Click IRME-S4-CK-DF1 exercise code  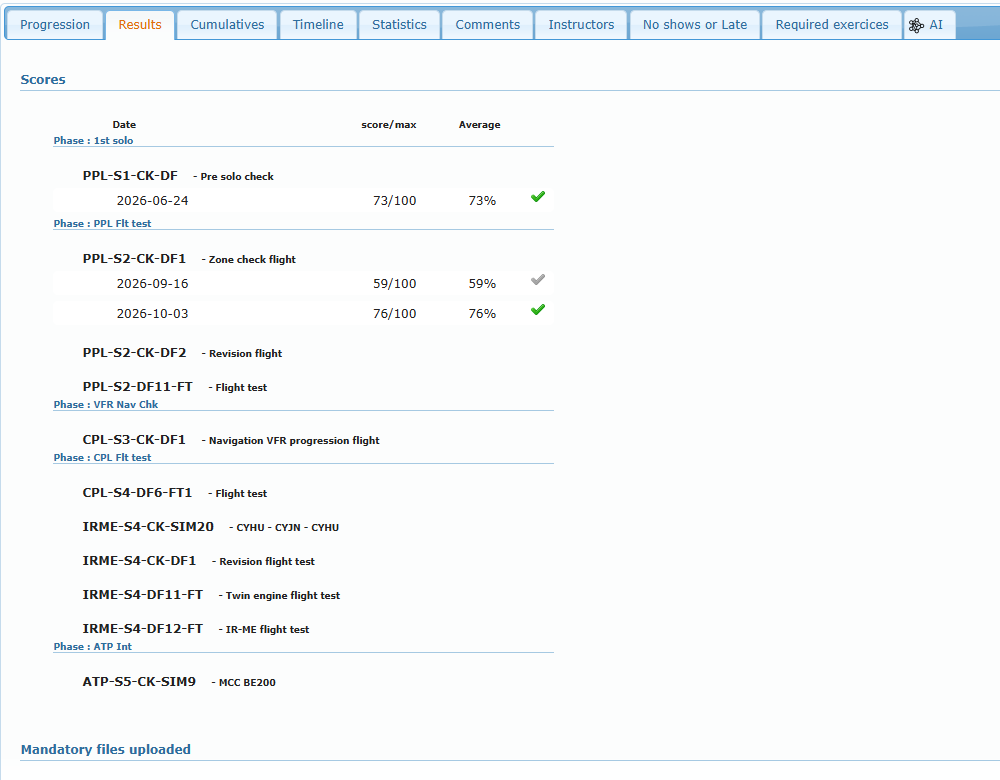point(139,561)
